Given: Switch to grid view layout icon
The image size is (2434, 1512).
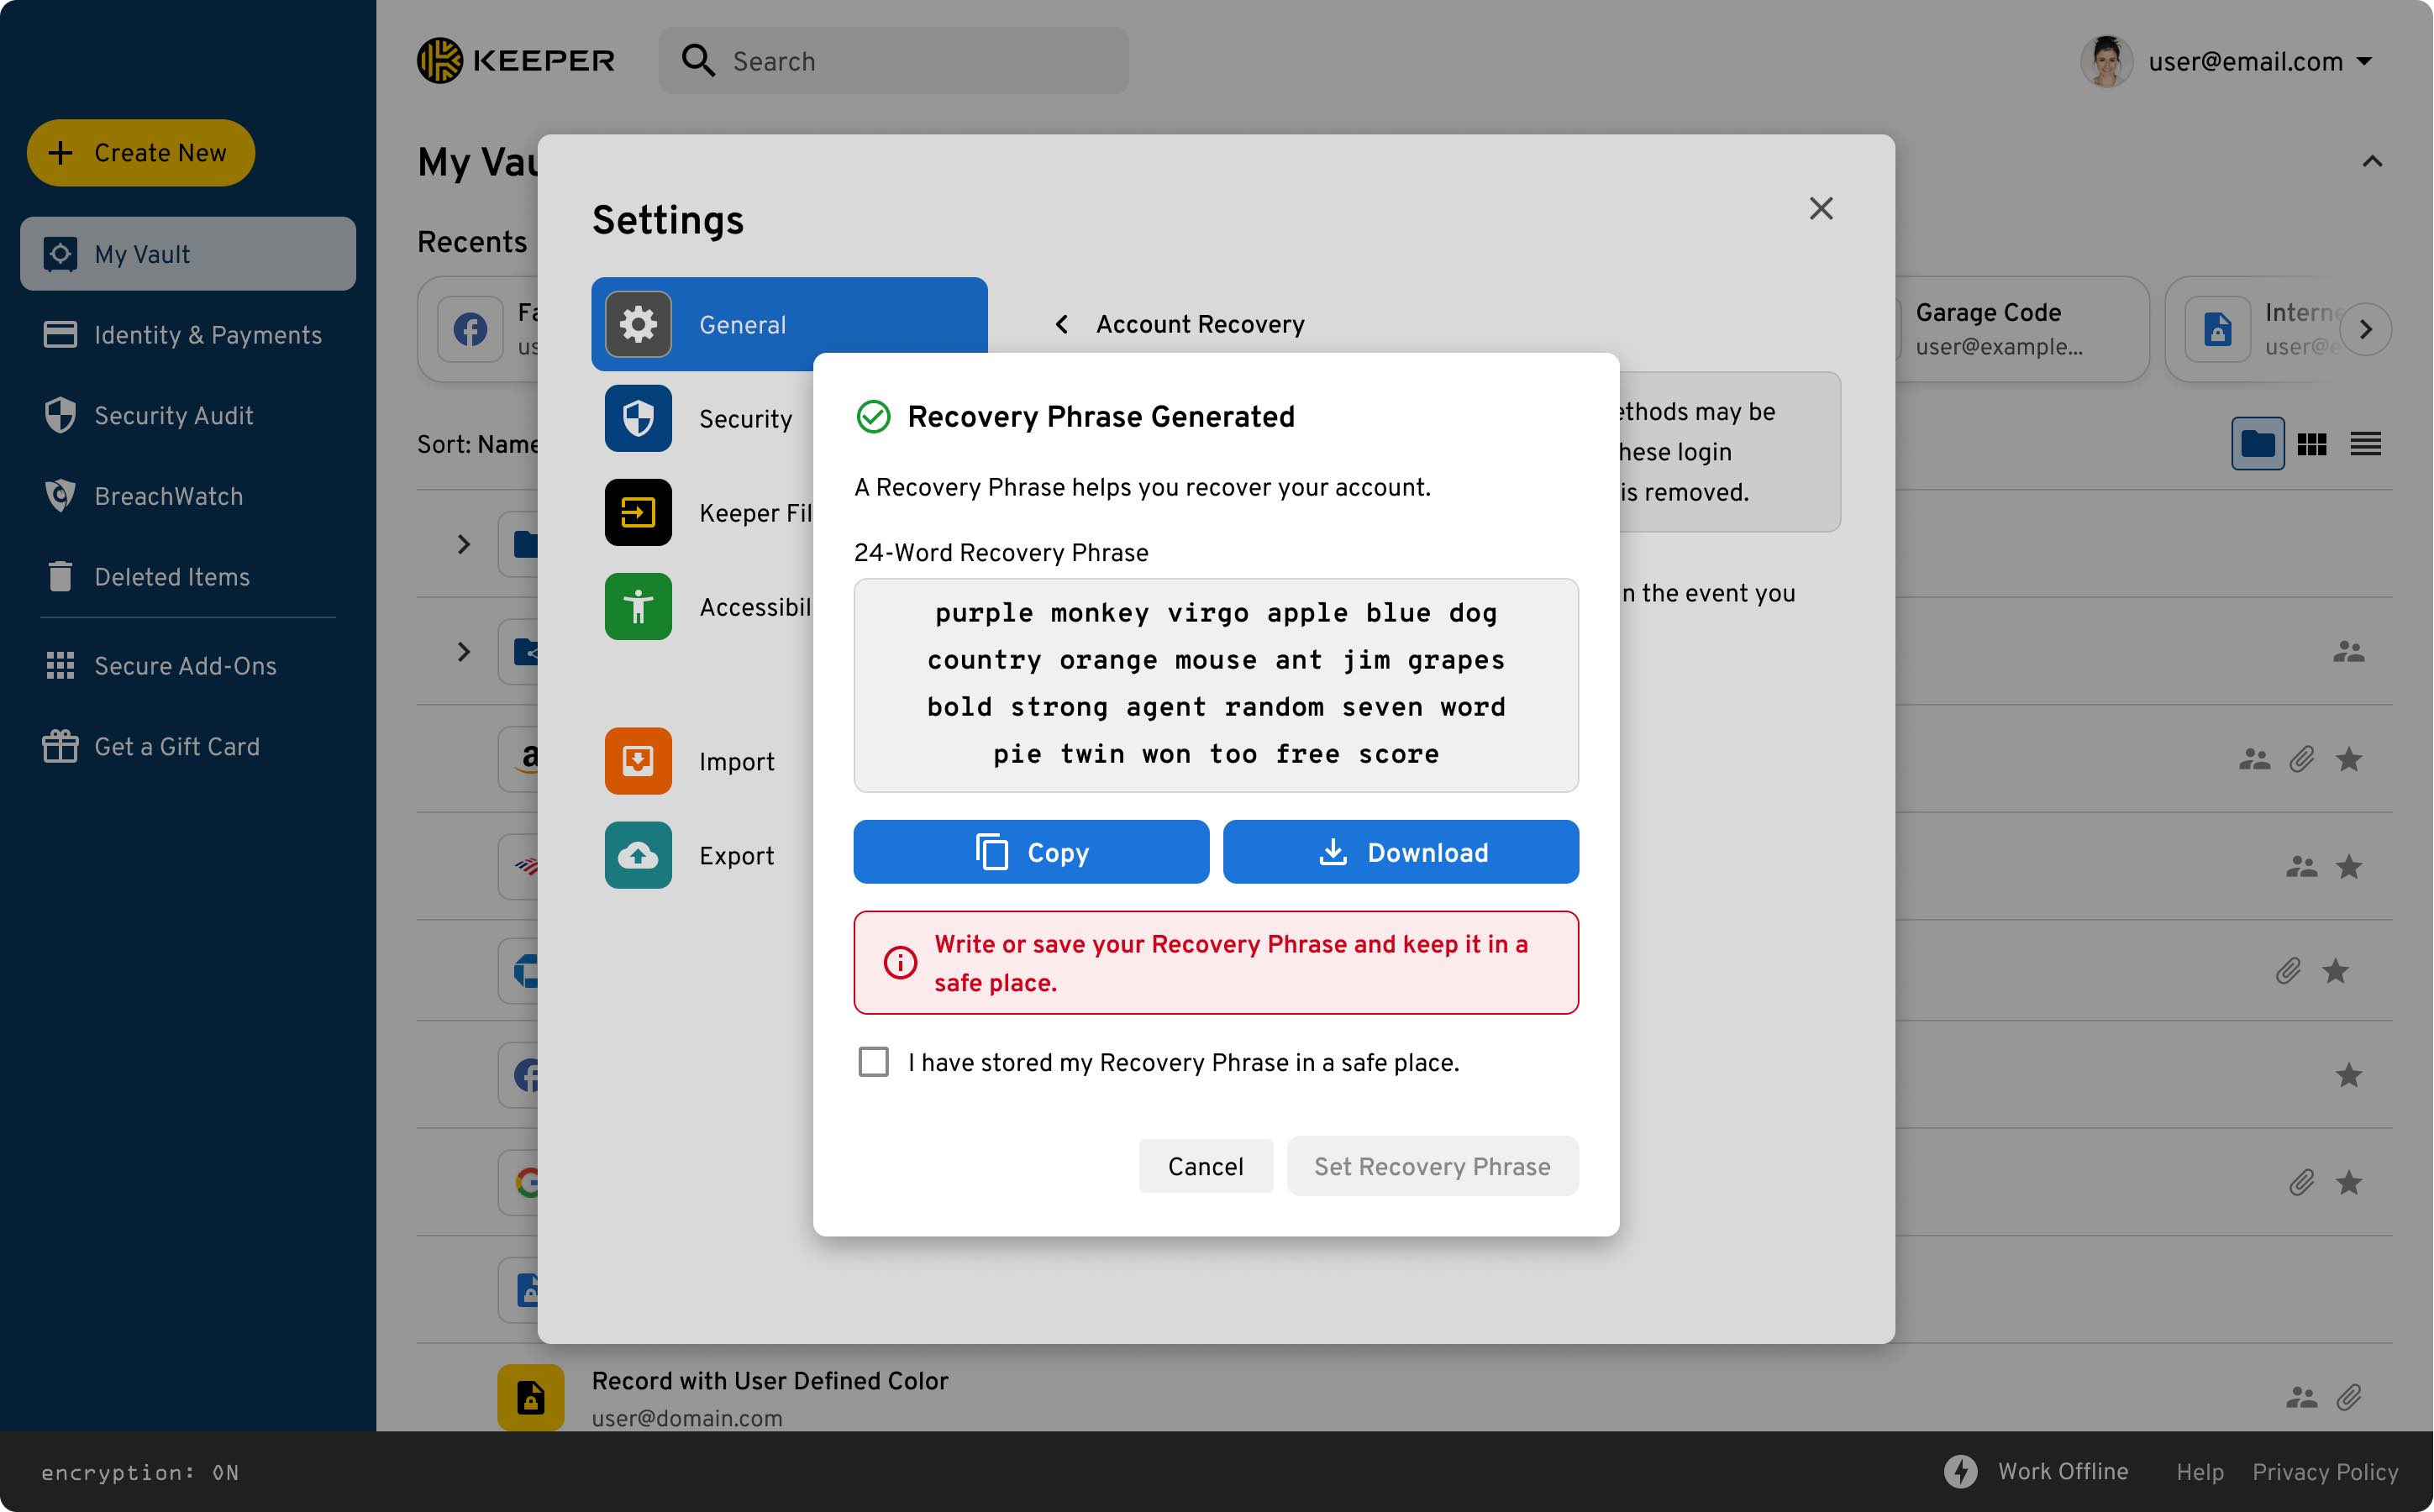Looking at the screenshot, I should point(2311,444).
